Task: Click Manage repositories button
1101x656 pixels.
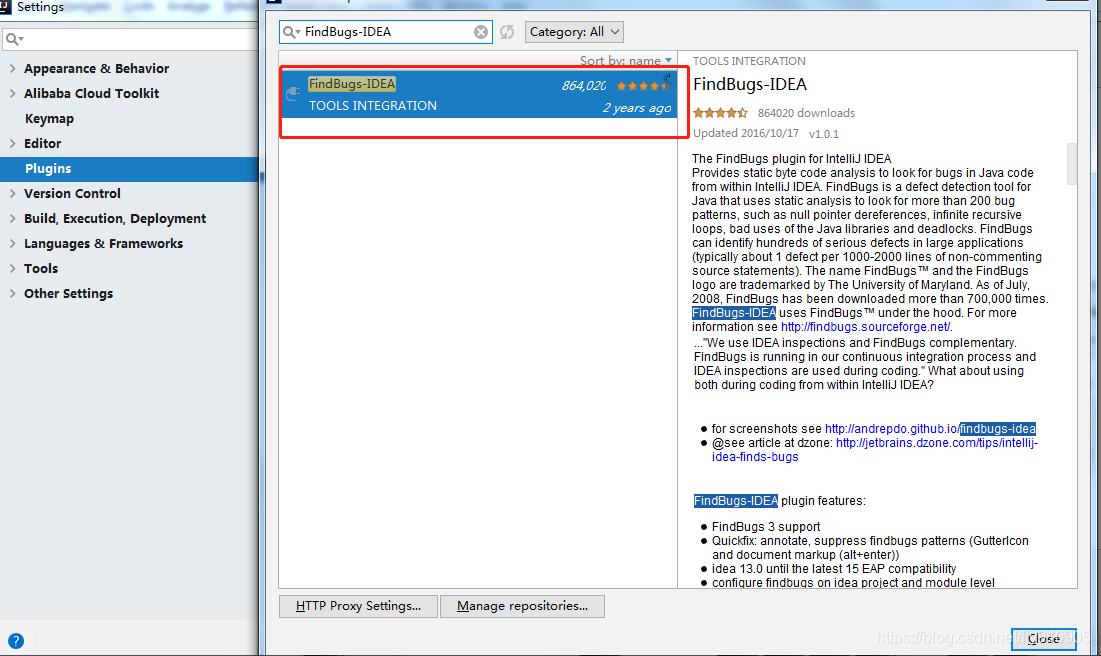Action: tap(522, 606)
